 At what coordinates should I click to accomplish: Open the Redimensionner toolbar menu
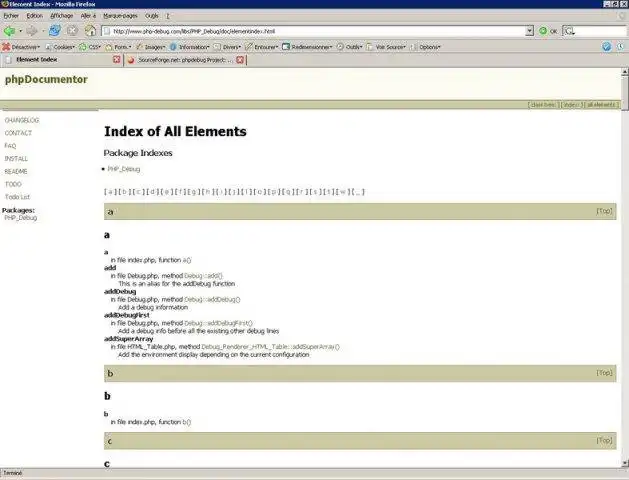pos(307,47)
